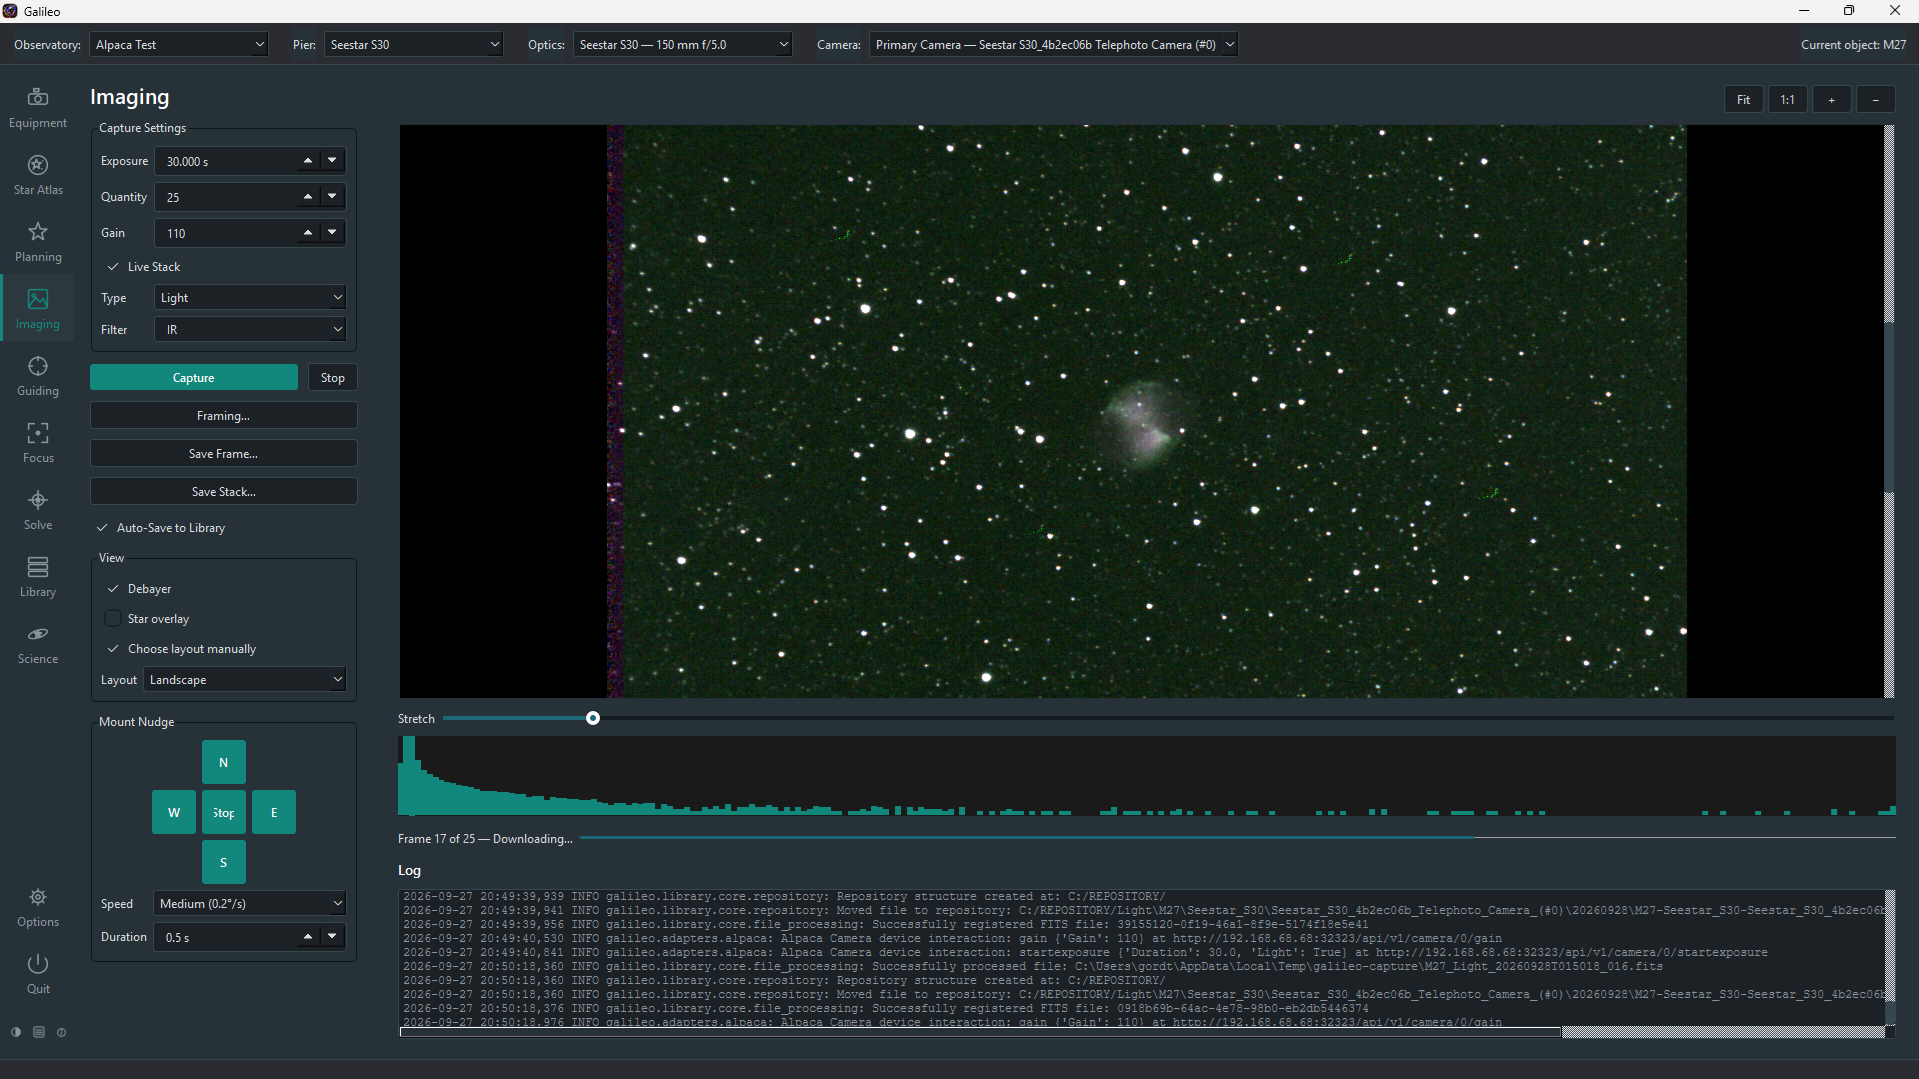The height and width of the screenshot is (1079, 1919).
Task: Open the Filter dropdown set to IR
Action: coord(250,330)
